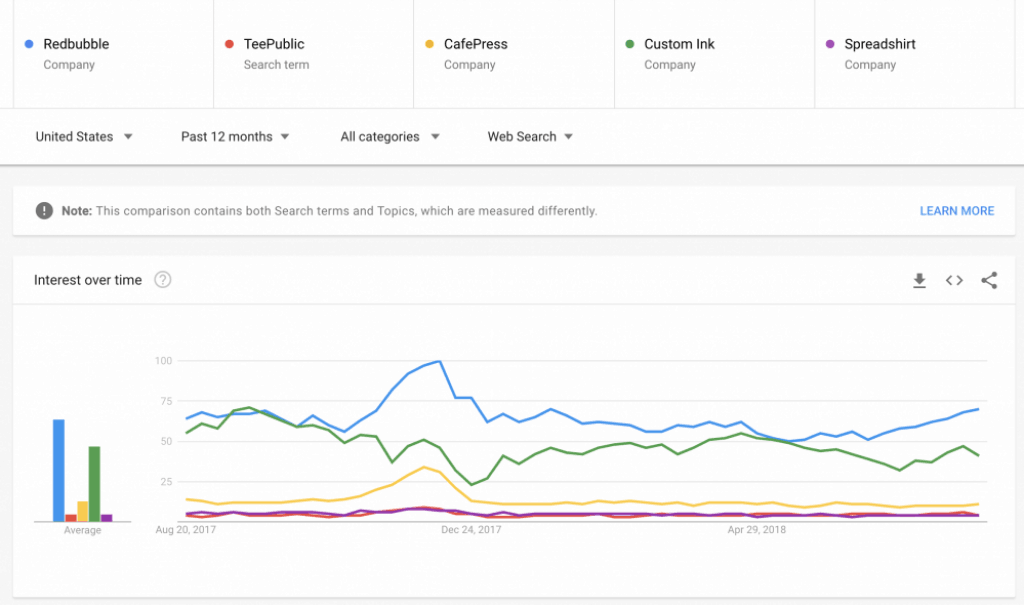The width and height of the screenshot is (1024, 605).
Task: Click the 'Average' label under the bars
Action: (x=82, y=531)
